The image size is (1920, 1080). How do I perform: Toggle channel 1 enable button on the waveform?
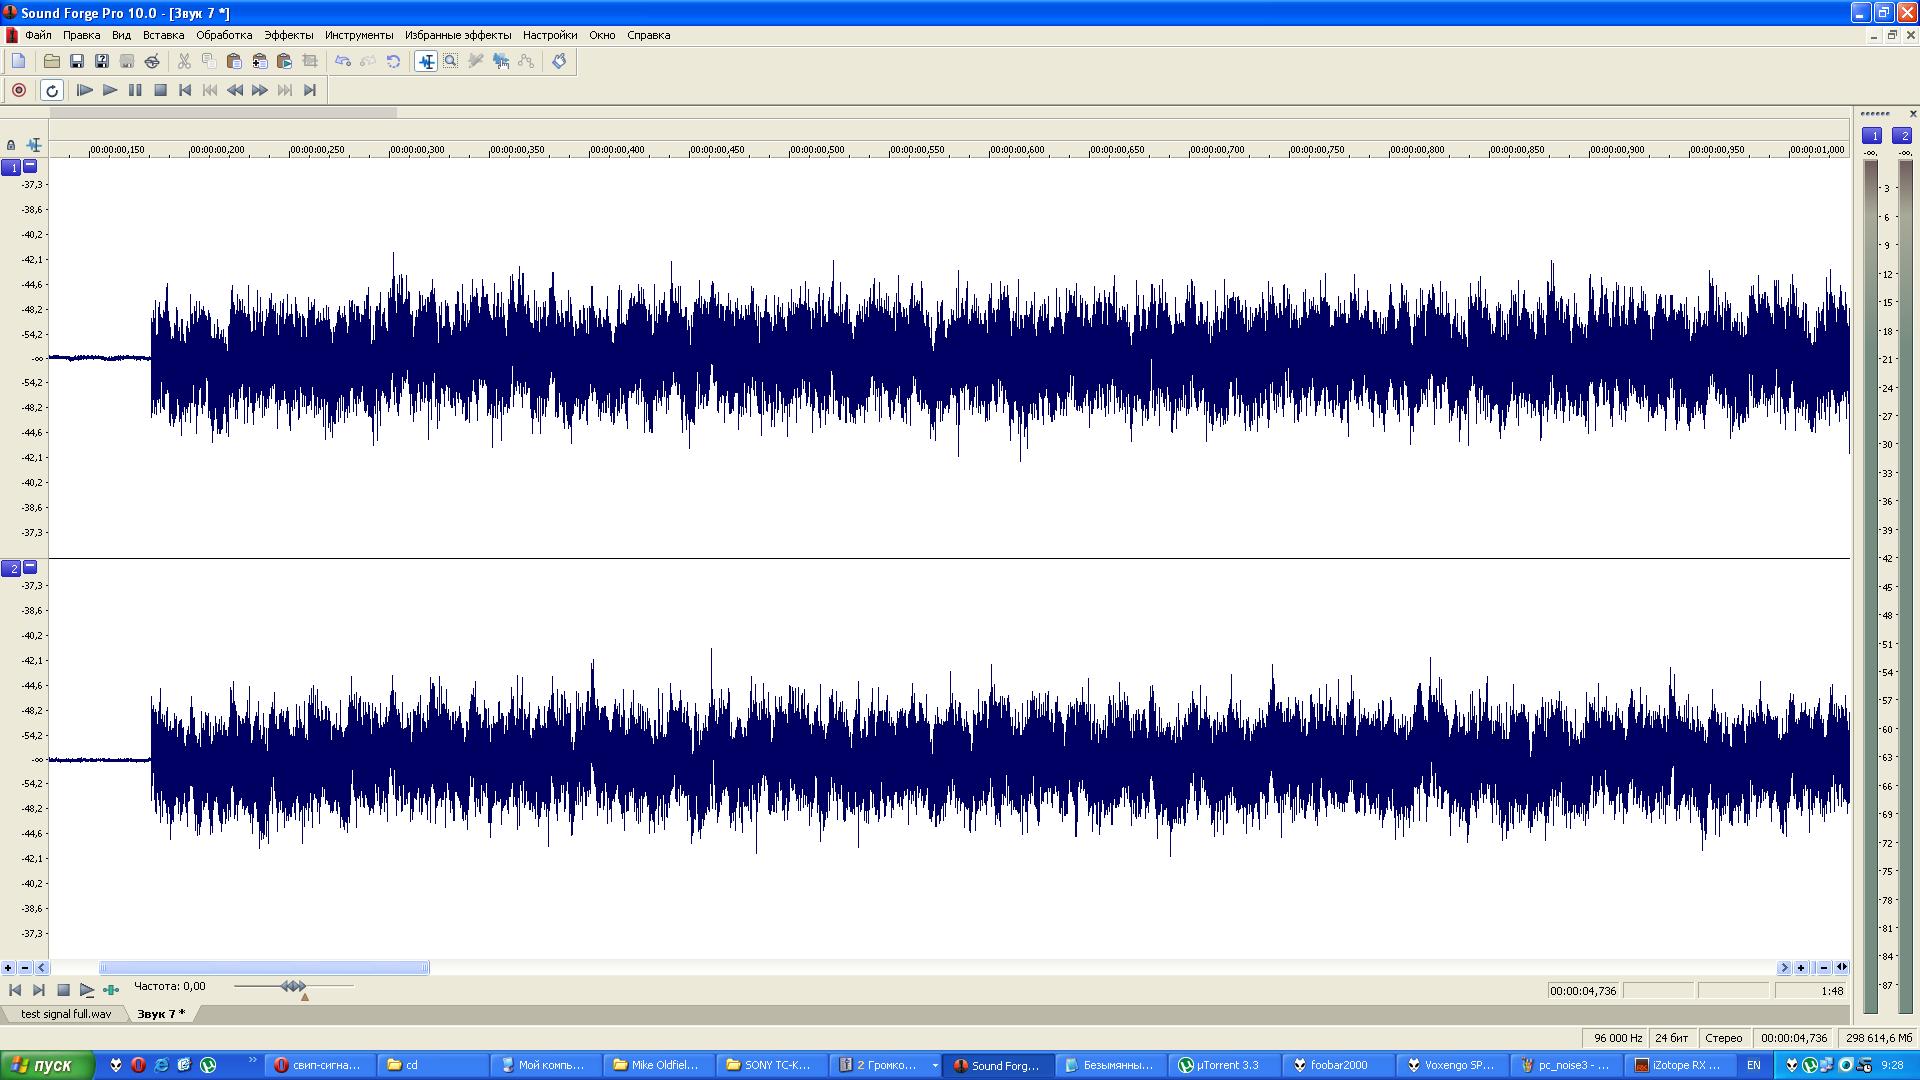(x=11, y=168)
